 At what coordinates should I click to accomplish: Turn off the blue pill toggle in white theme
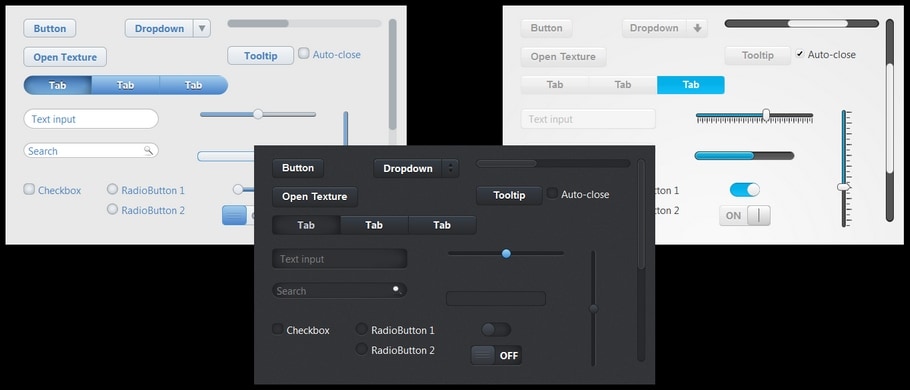click(745, 190)
